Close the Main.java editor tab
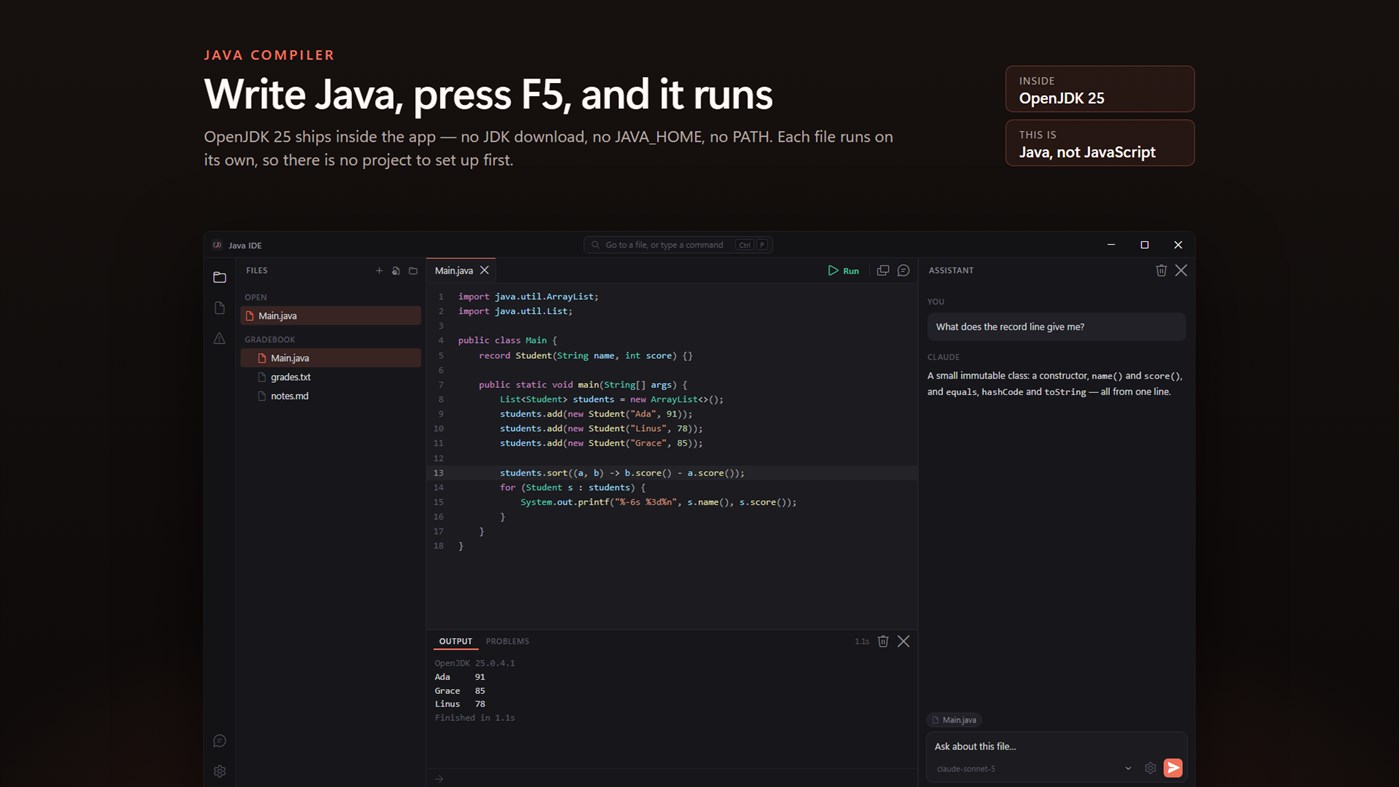 coord(485,271)
